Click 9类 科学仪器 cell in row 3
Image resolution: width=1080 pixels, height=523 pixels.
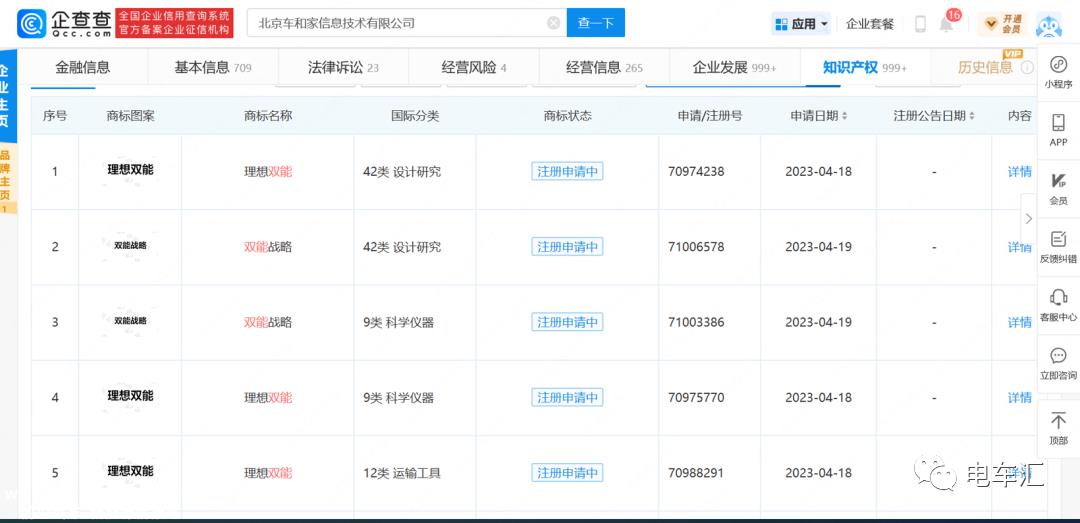point(398,322)
